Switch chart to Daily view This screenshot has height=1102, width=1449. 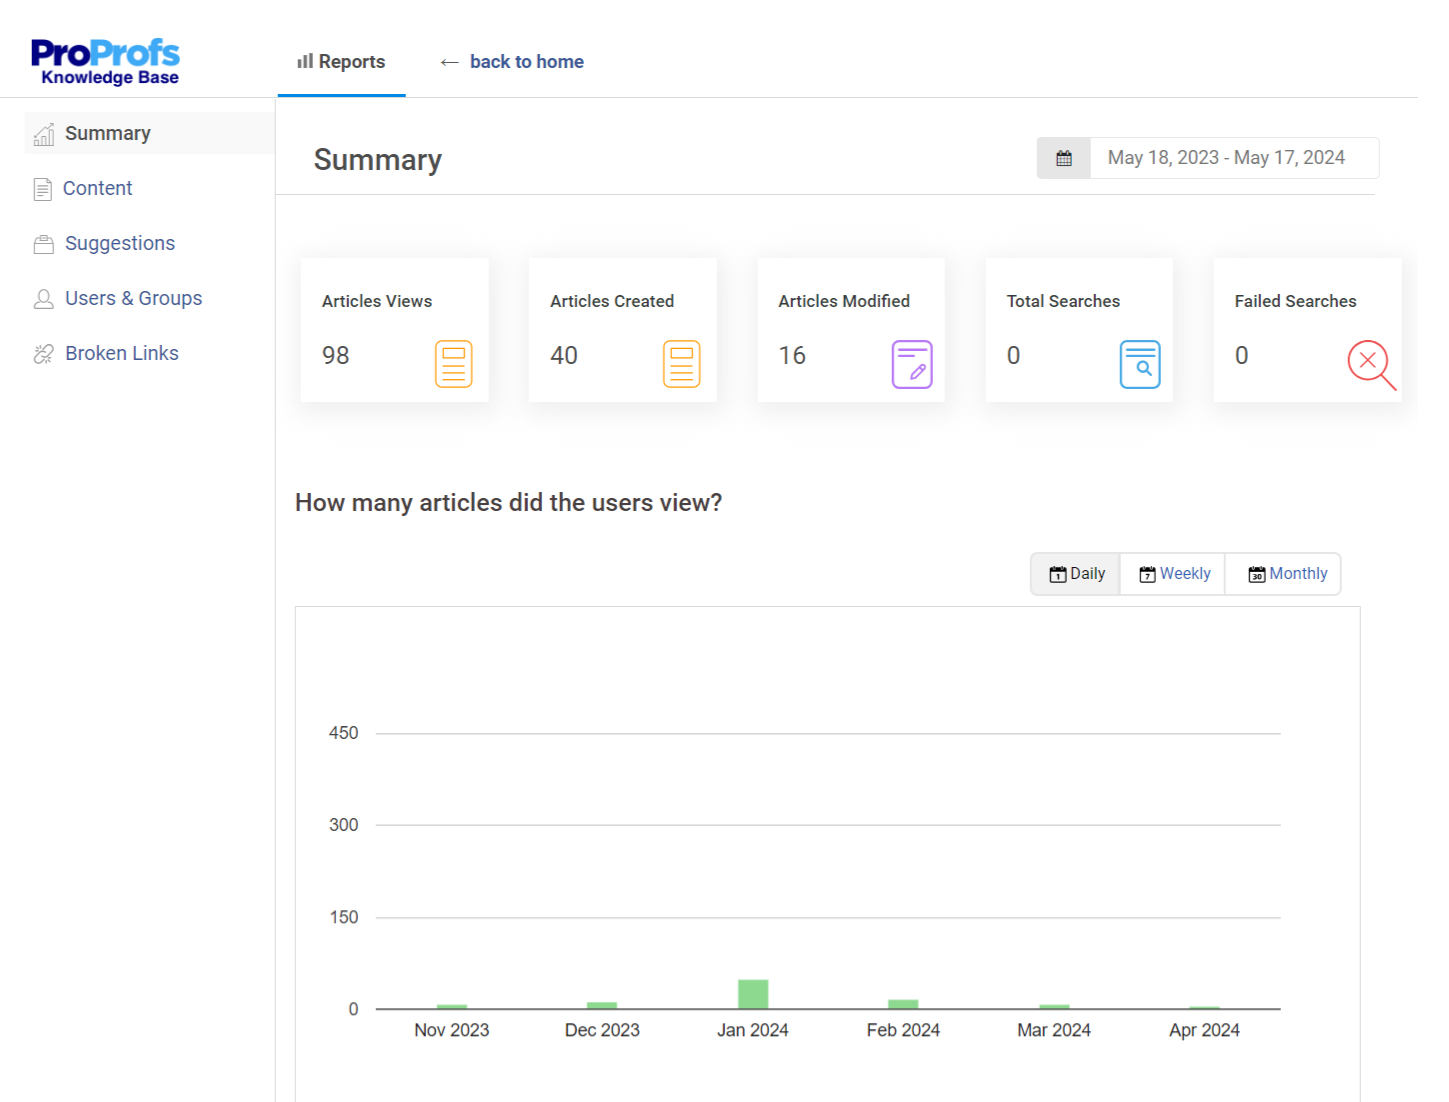(x=1076, y=574)
